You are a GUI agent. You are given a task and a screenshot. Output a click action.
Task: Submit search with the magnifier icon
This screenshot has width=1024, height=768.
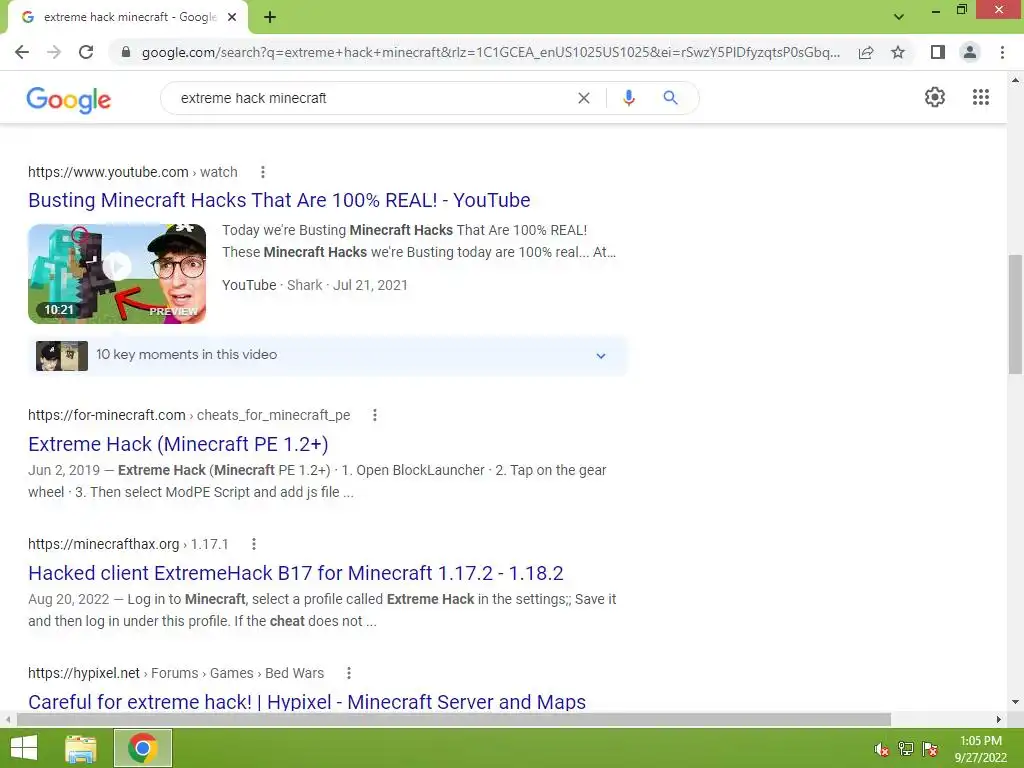click(670, 98)
